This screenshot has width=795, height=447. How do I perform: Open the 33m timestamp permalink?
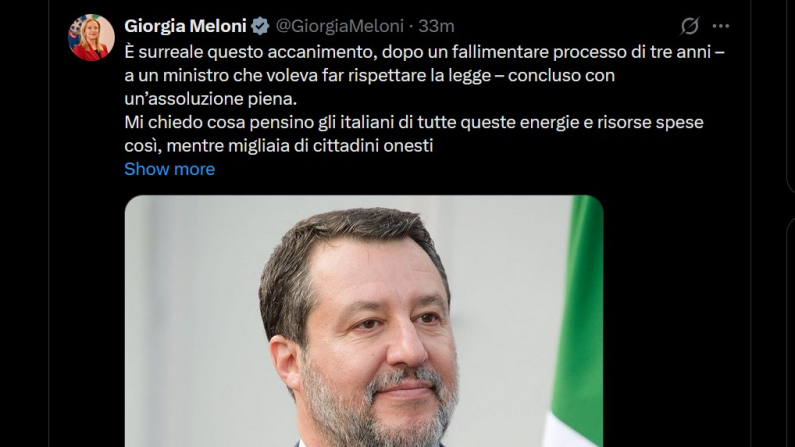[x=436, y=26]
